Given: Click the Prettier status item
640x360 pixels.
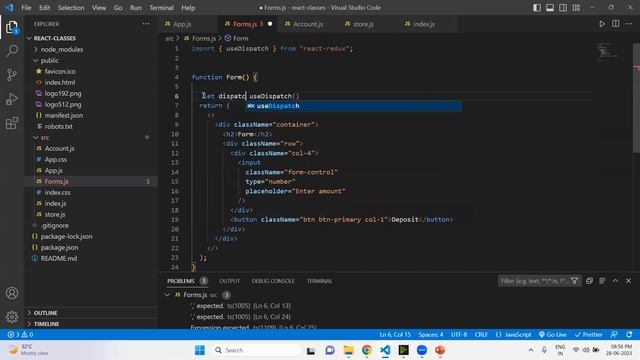Looking at the screenshot, I should [589, 334].
